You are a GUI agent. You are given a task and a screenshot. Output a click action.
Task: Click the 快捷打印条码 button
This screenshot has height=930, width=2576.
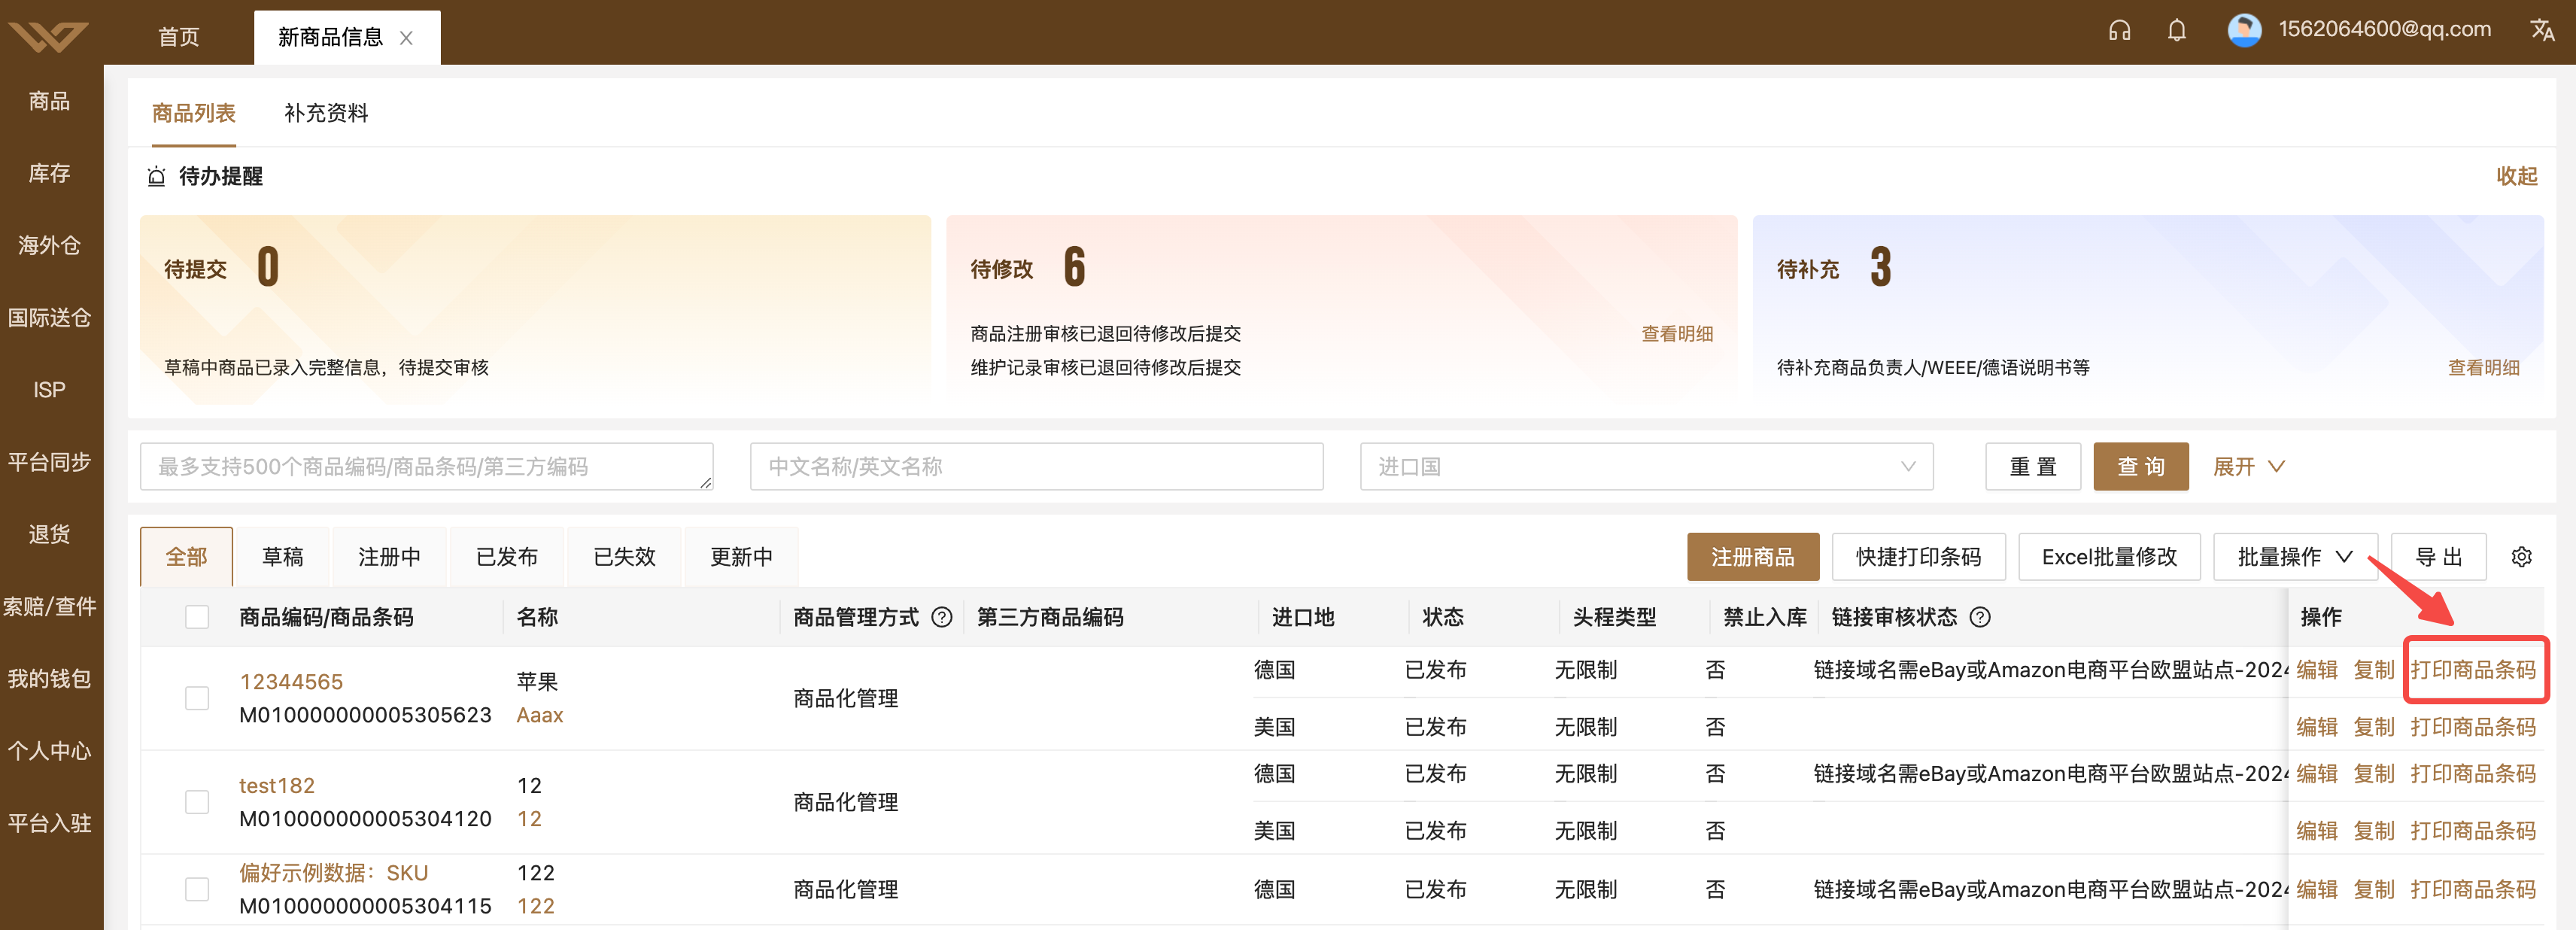tap(1918, 557)
